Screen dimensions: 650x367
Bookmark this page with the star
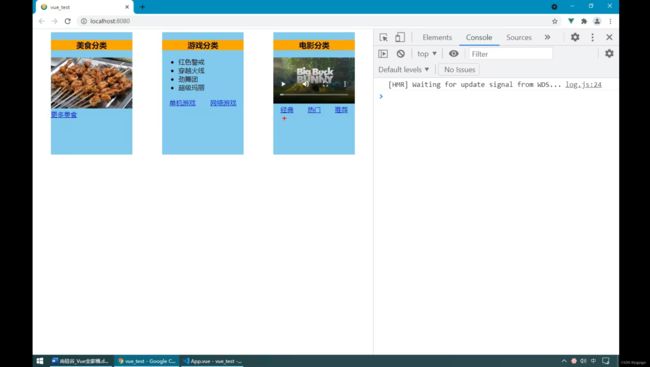(555, 21)
